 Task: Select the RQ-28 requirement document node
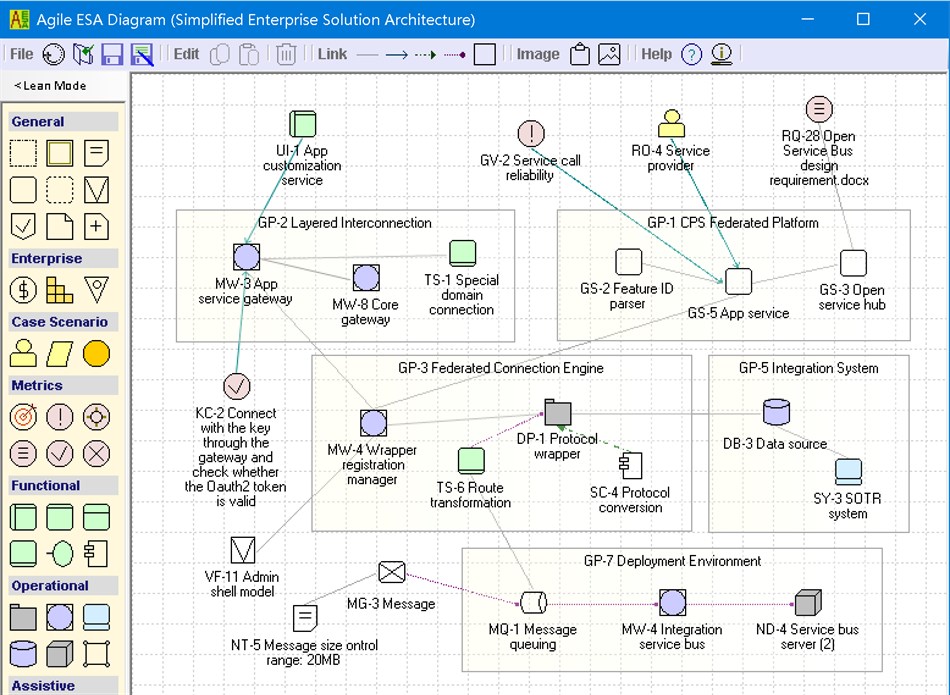[x=819, y=110]
